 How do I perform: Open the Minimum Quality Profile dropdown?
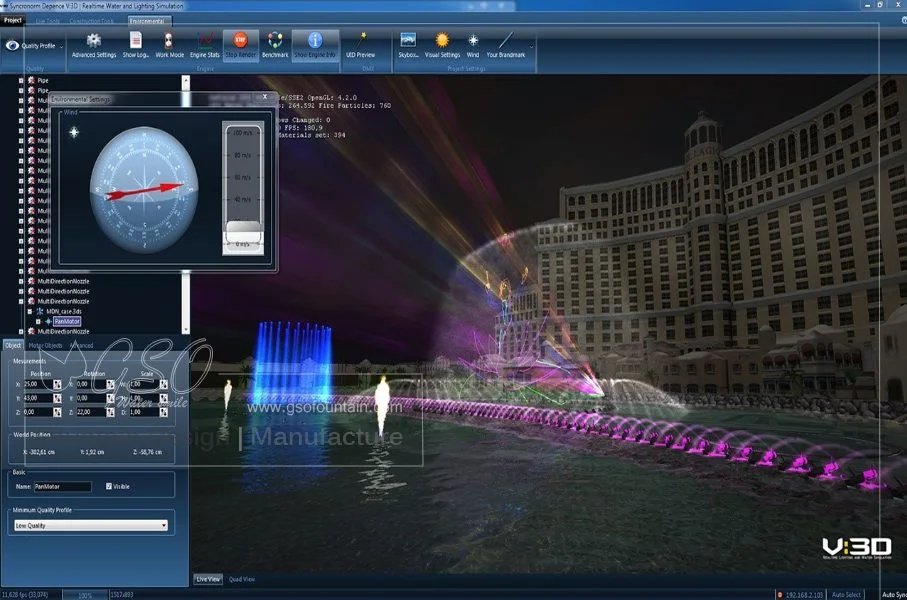coord(91,525)
